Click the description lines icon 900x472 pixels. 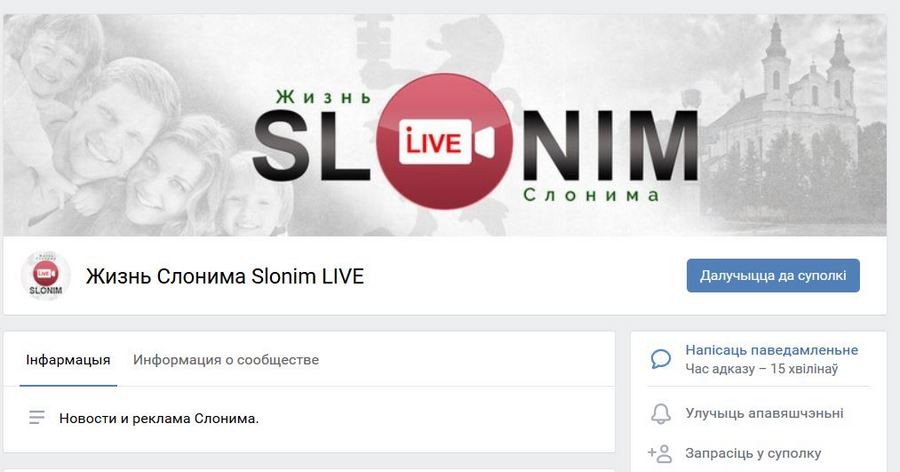coord(37,417)
